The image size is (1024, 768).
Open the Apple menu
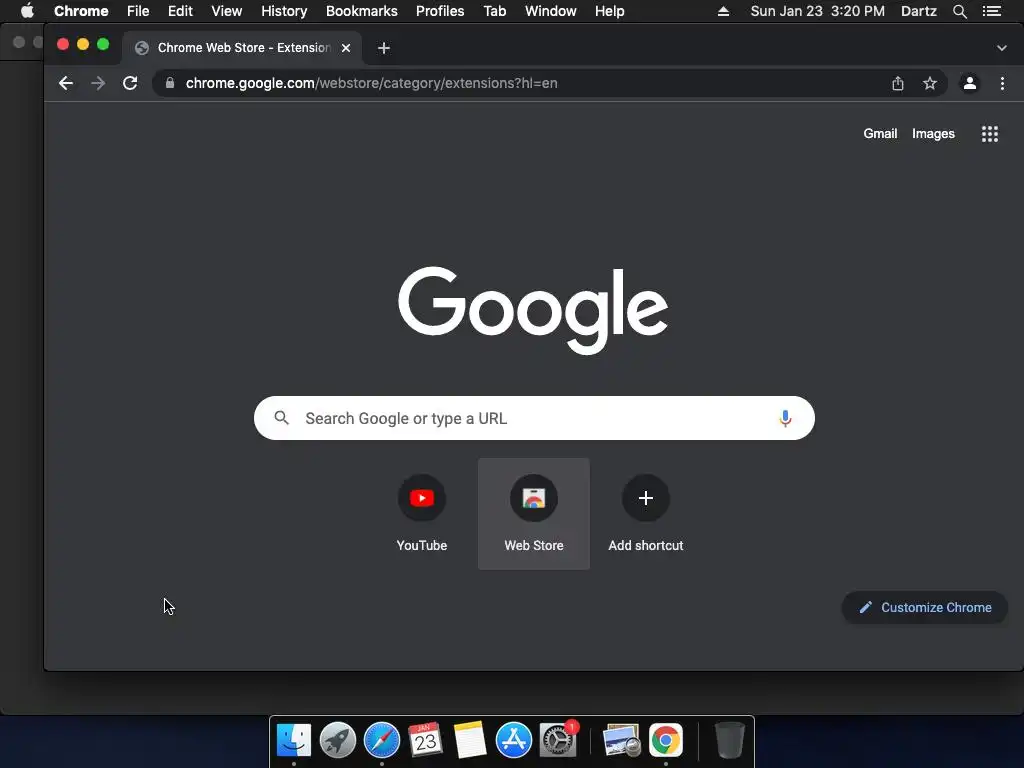coord(27,10)
